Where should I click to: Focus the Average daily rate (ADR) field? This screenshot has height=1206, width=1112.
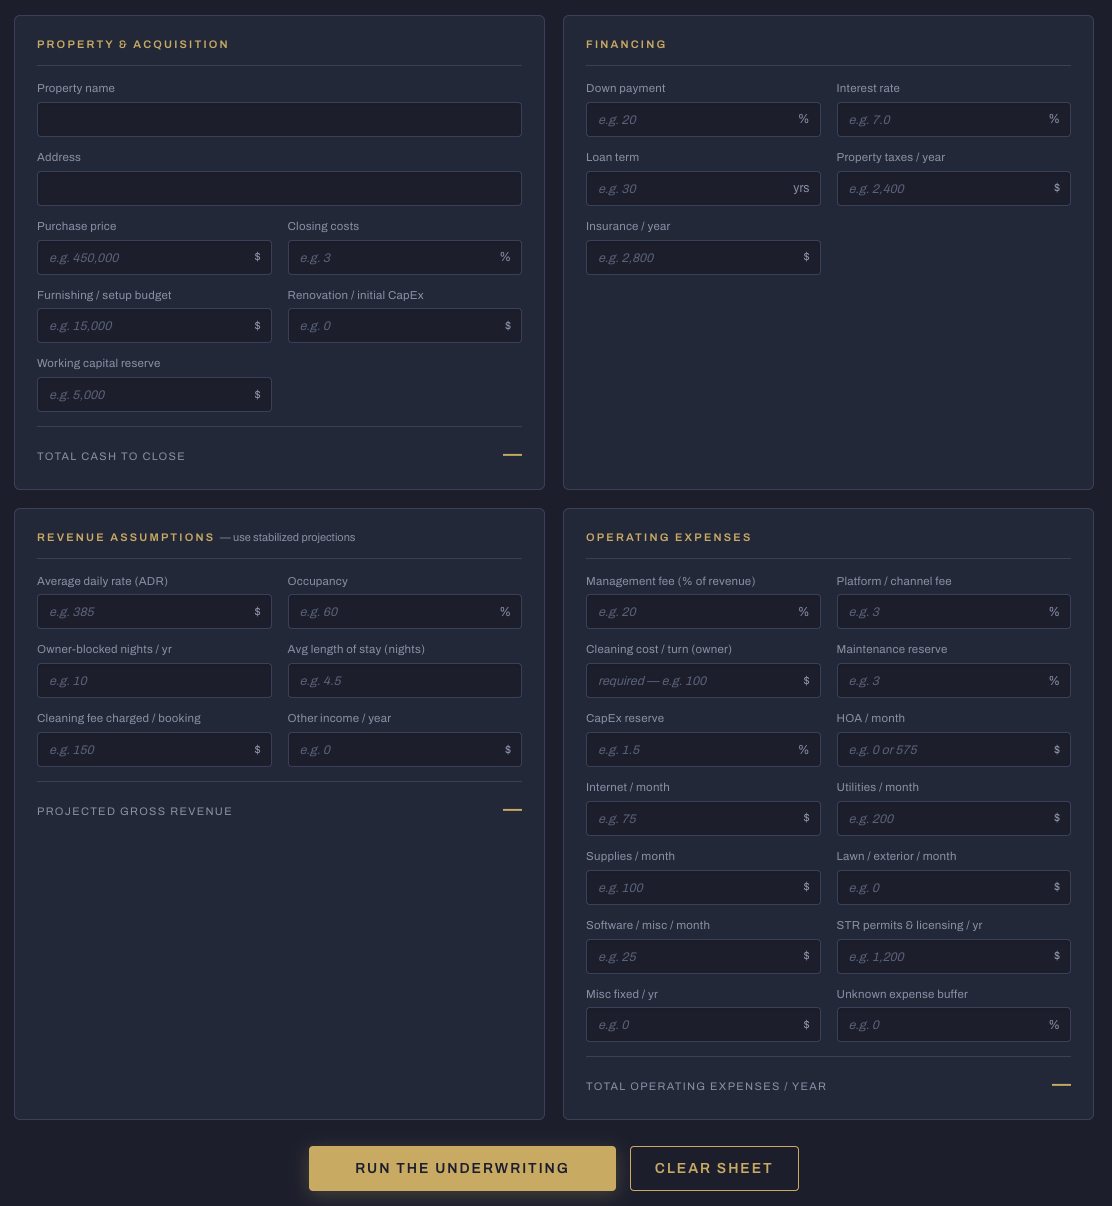(154, 612)
